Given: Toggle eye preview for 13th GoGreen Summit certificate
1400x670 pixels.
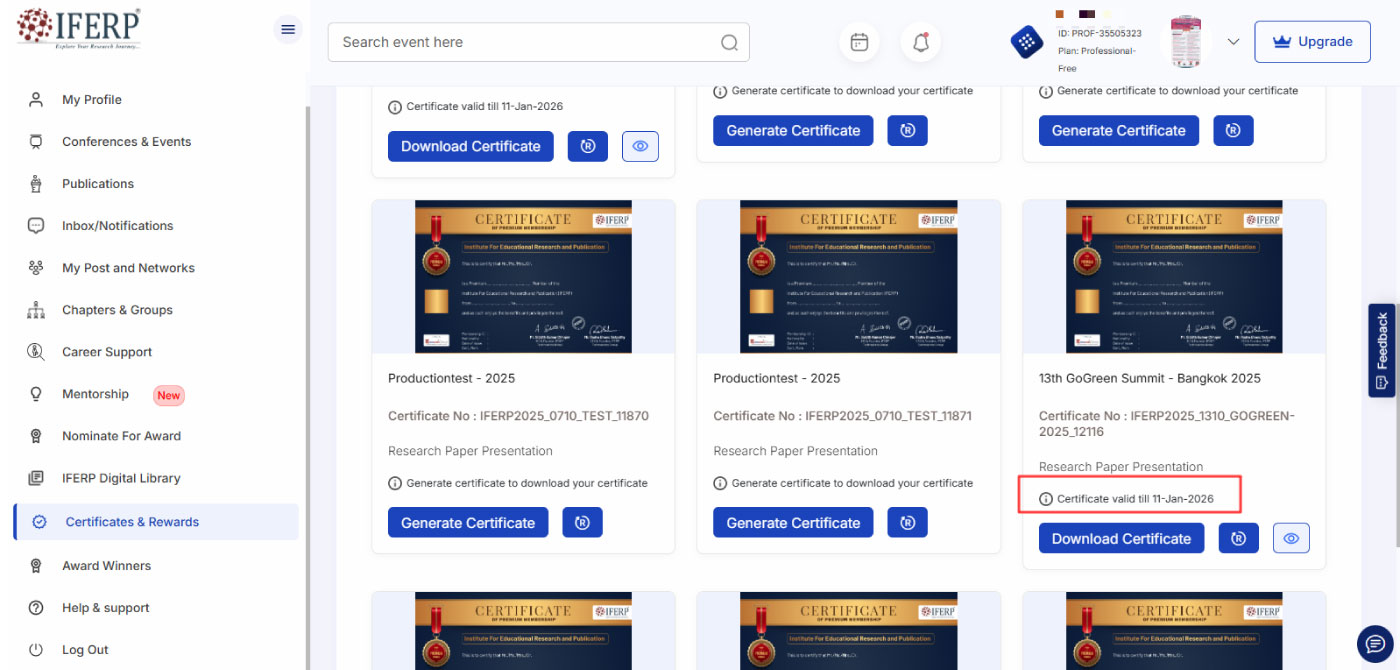Looking at the screenshot, I should pyautogui.click(x=1291, y=538).
